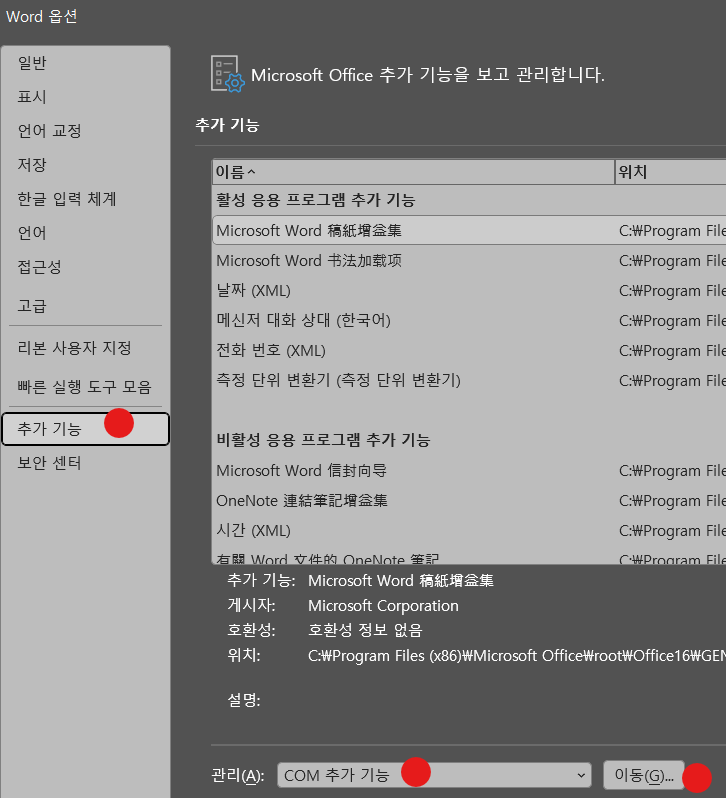
Task: Click the 위치 path starting C:₩Program Files (x86)
Action: (517, 656)
